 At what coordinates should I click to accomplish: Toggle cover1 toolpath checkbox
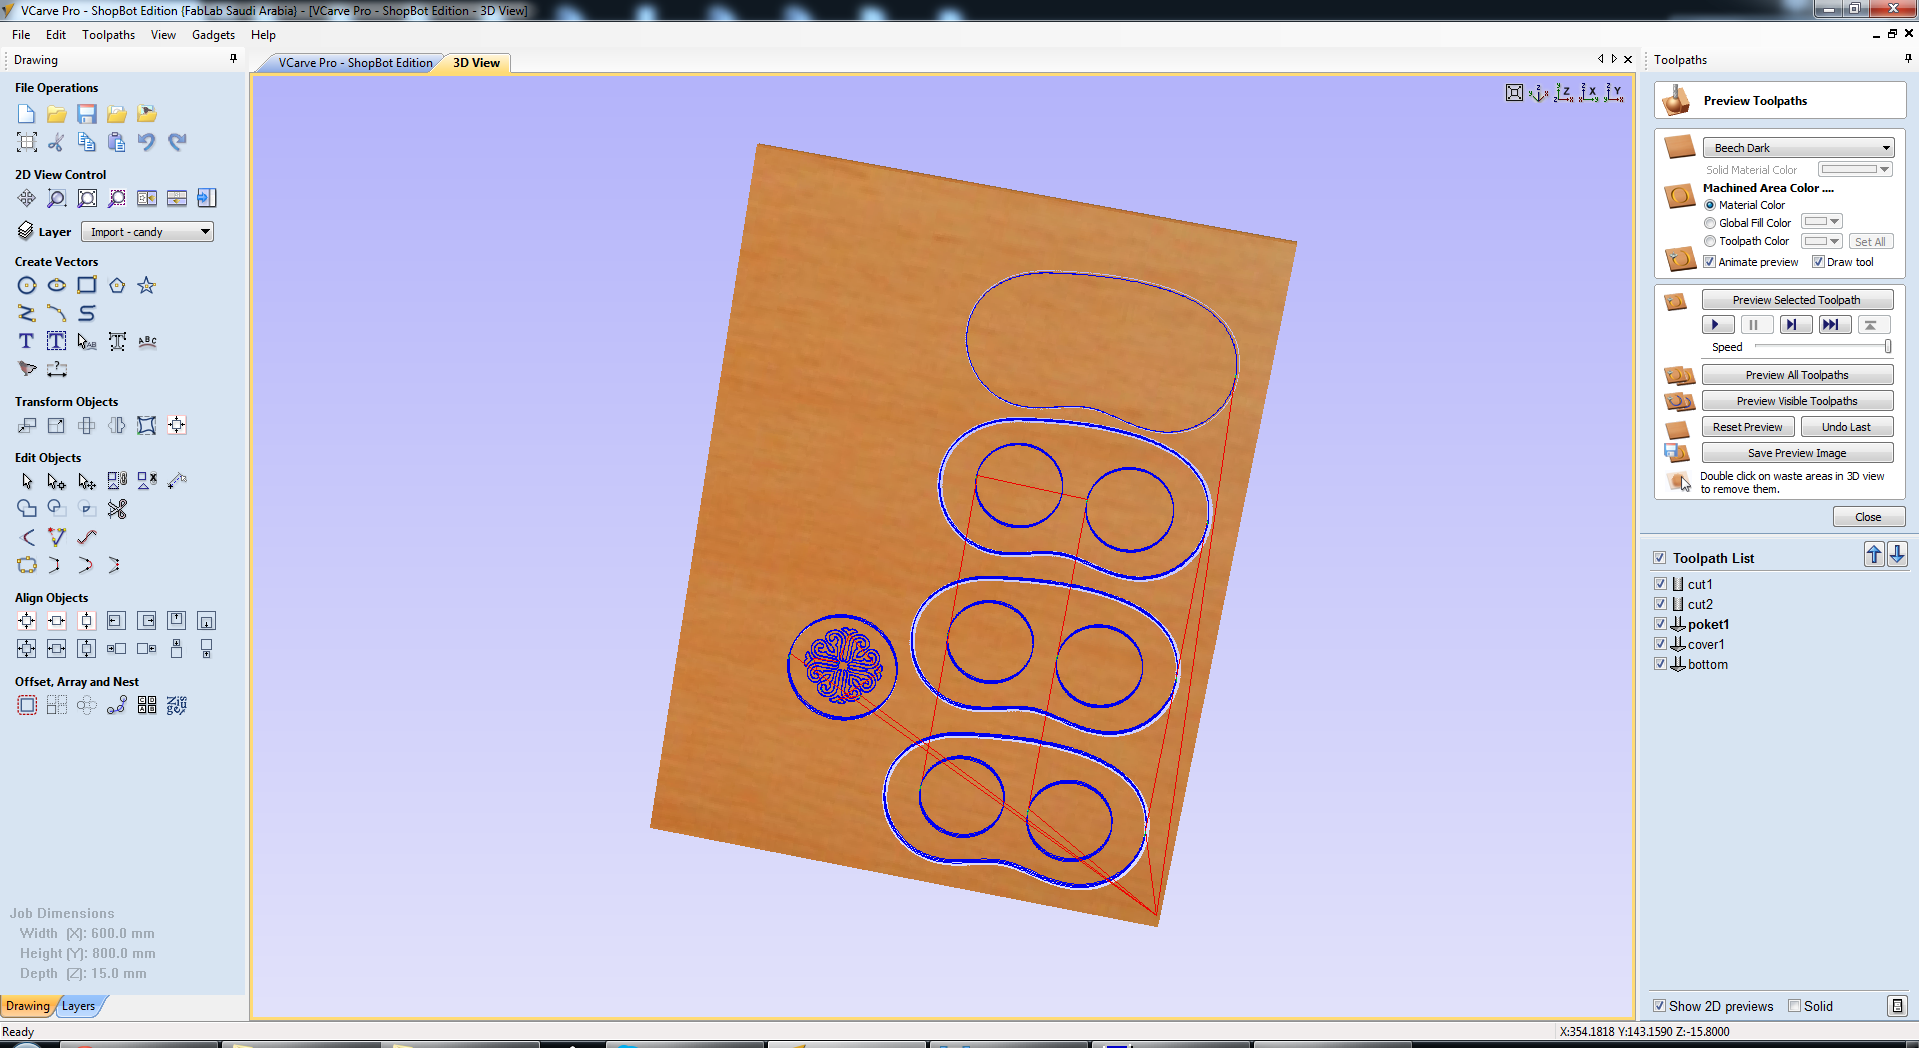coord(1660,644)
